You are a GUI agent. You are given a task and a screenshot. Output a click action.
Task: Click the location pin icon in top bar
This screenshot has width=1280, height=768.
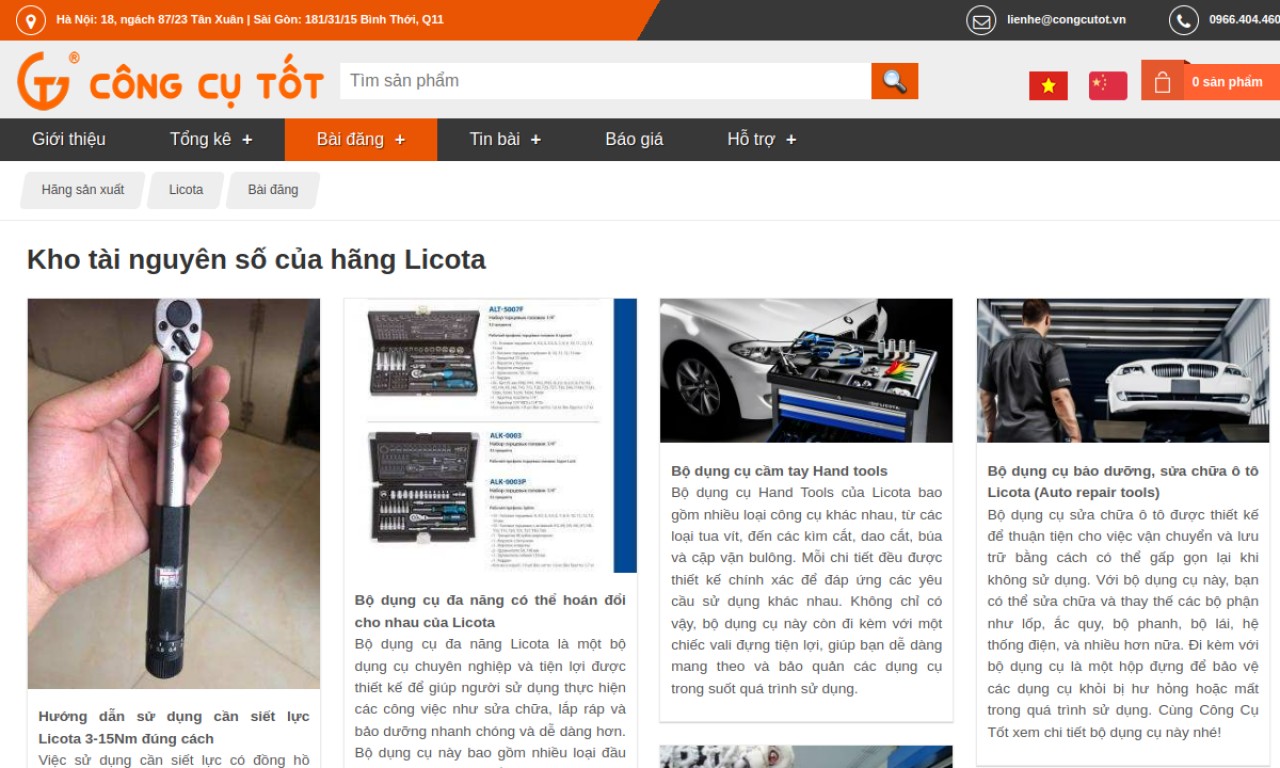31,20
